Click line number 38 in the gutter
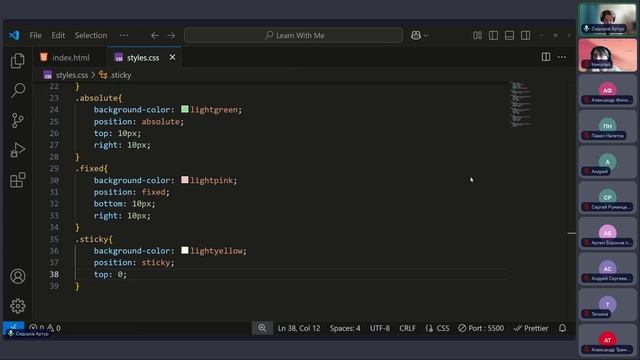Viewport: 640px width, 360px height. [x=54, y=274]
